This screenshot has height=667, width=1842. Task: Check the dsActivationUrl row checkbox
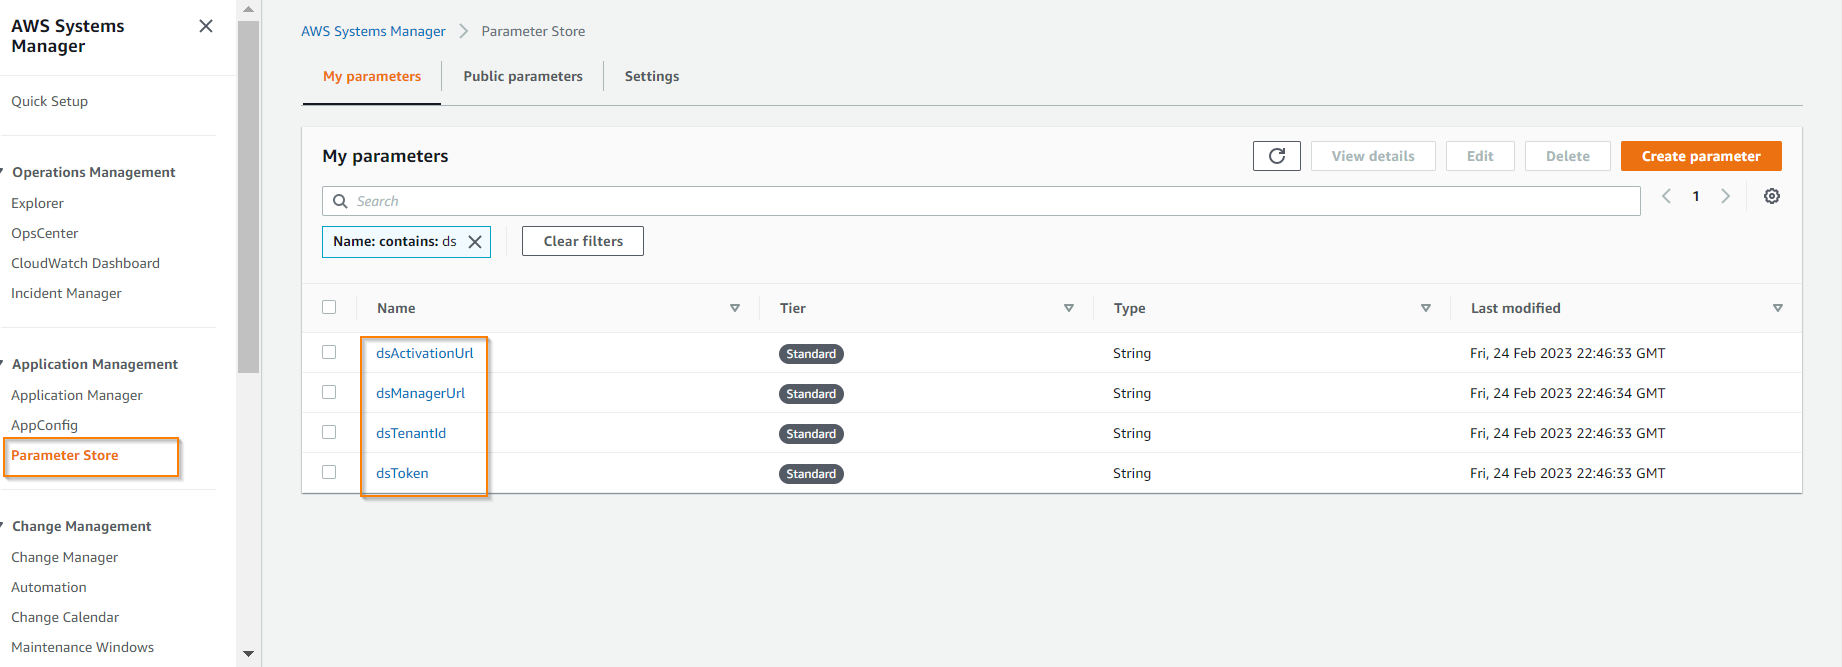tap(329, 352)
